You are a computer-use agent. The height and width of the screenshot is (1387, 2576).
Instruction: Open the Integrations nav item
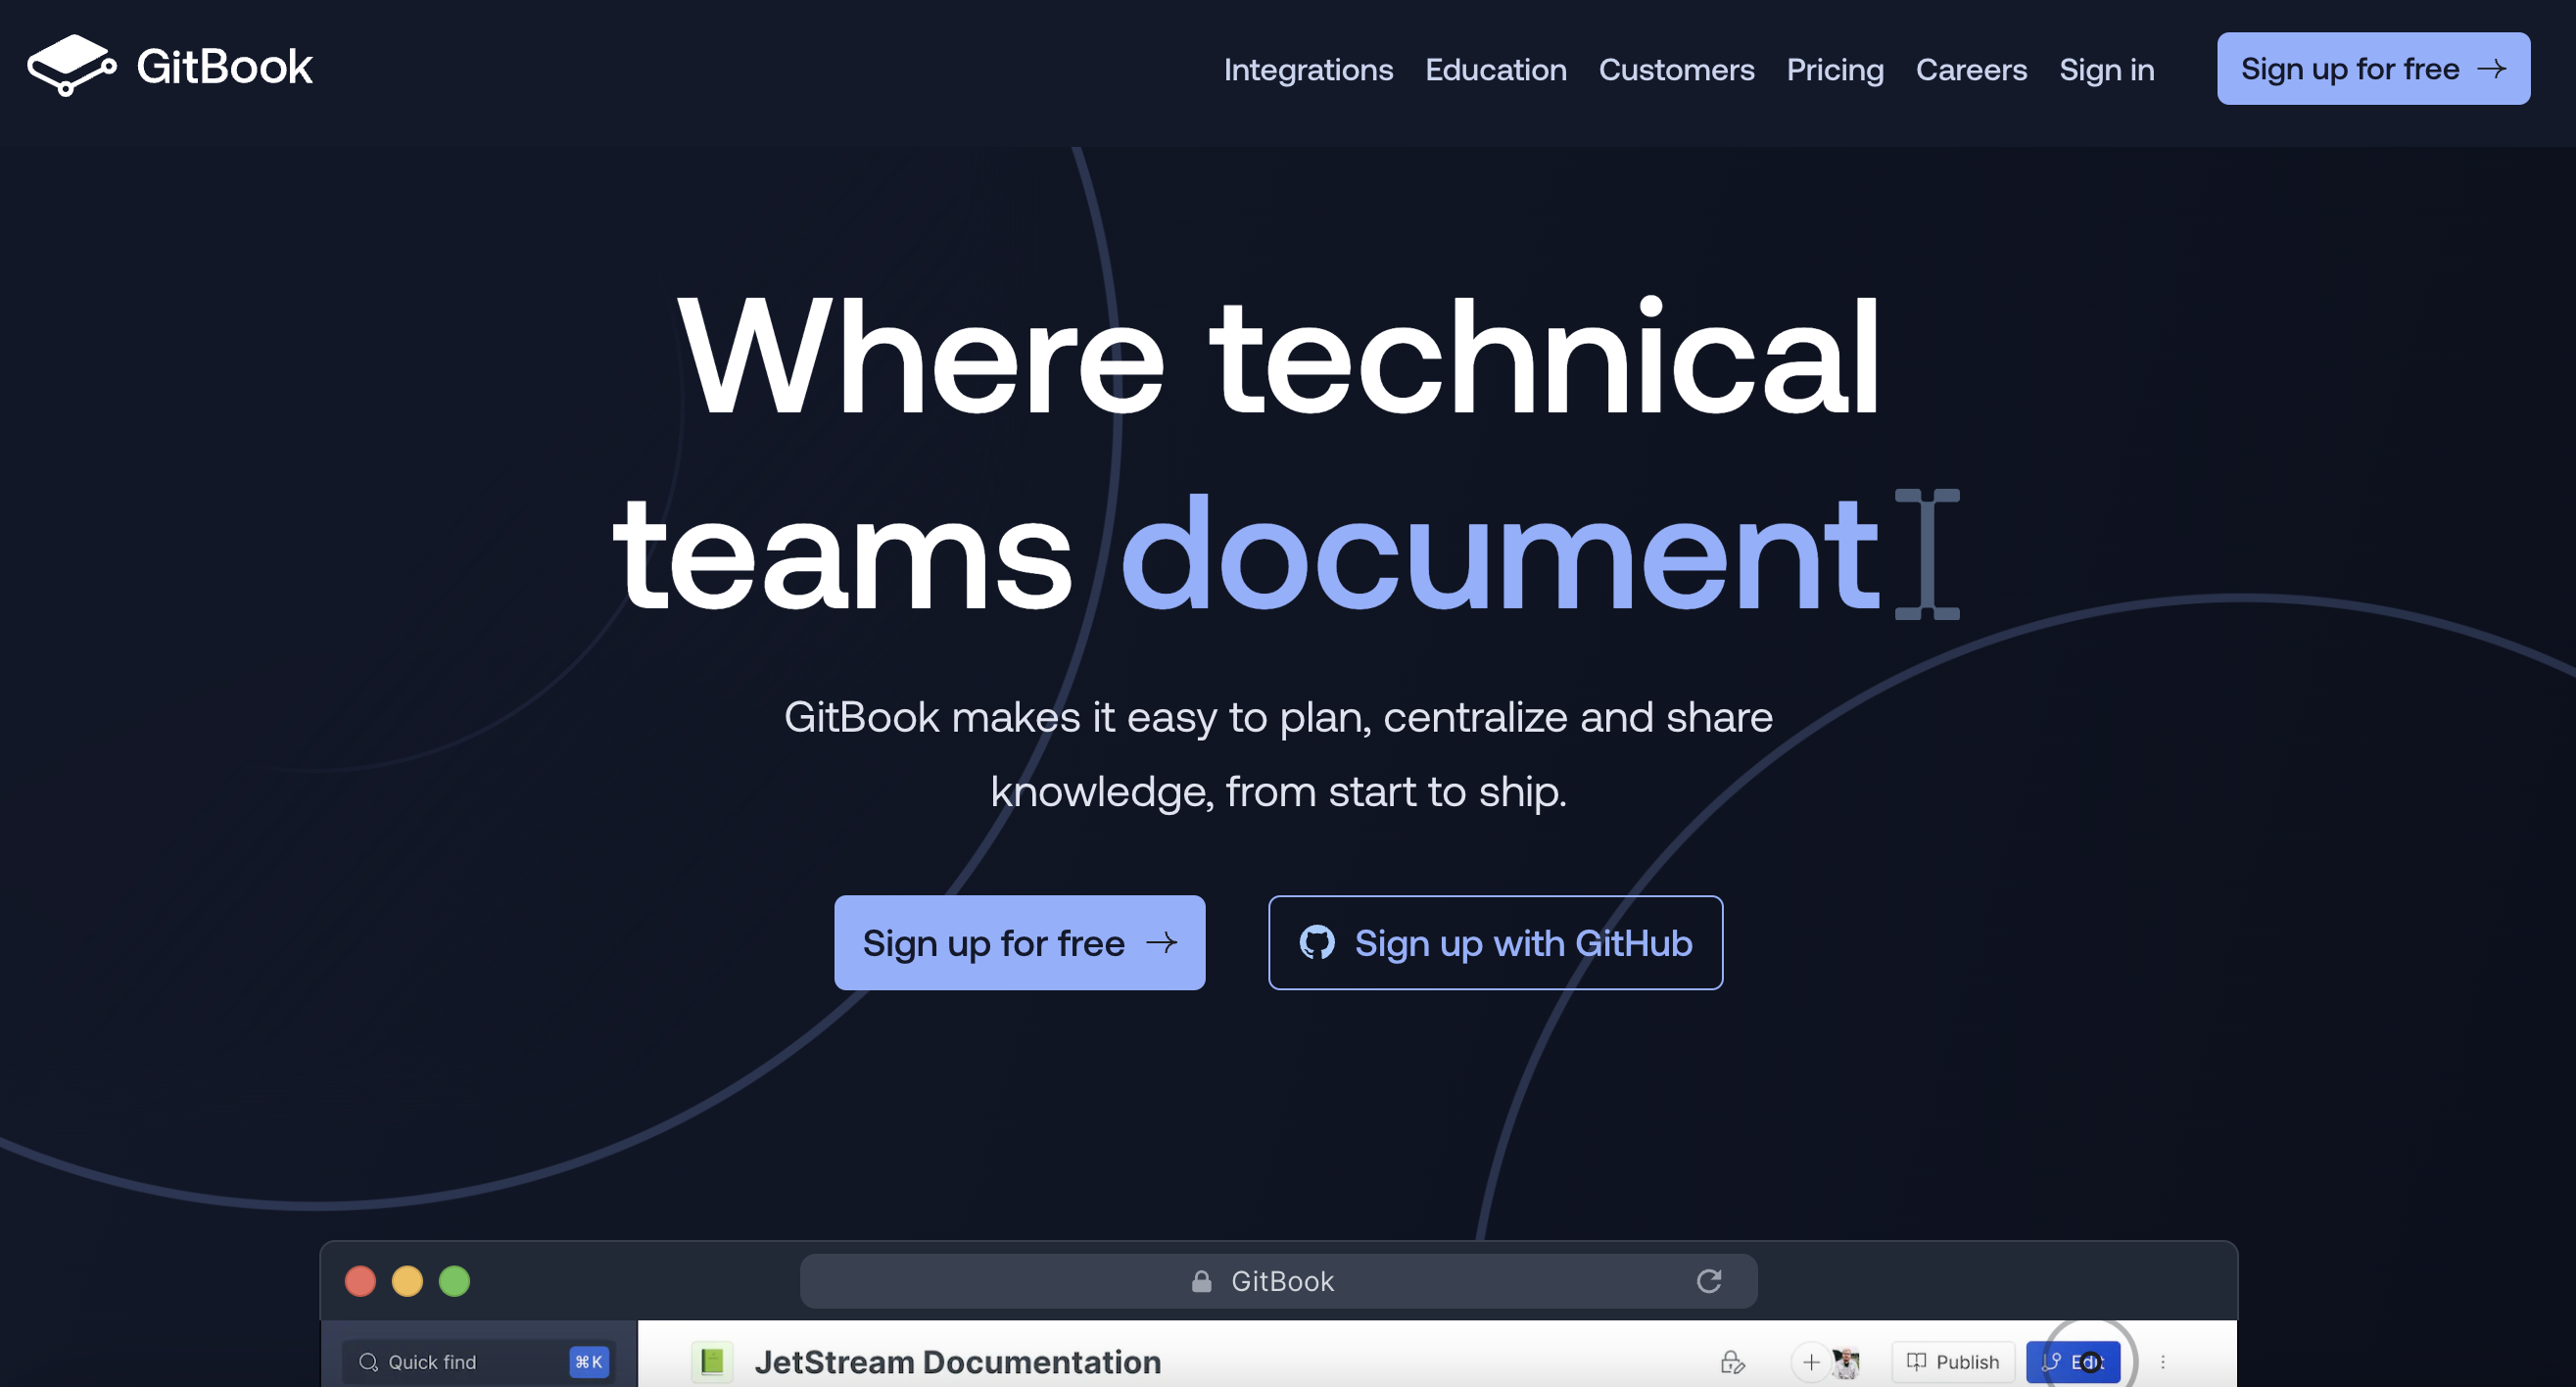pyautogui.click(x=1307, y=70)
